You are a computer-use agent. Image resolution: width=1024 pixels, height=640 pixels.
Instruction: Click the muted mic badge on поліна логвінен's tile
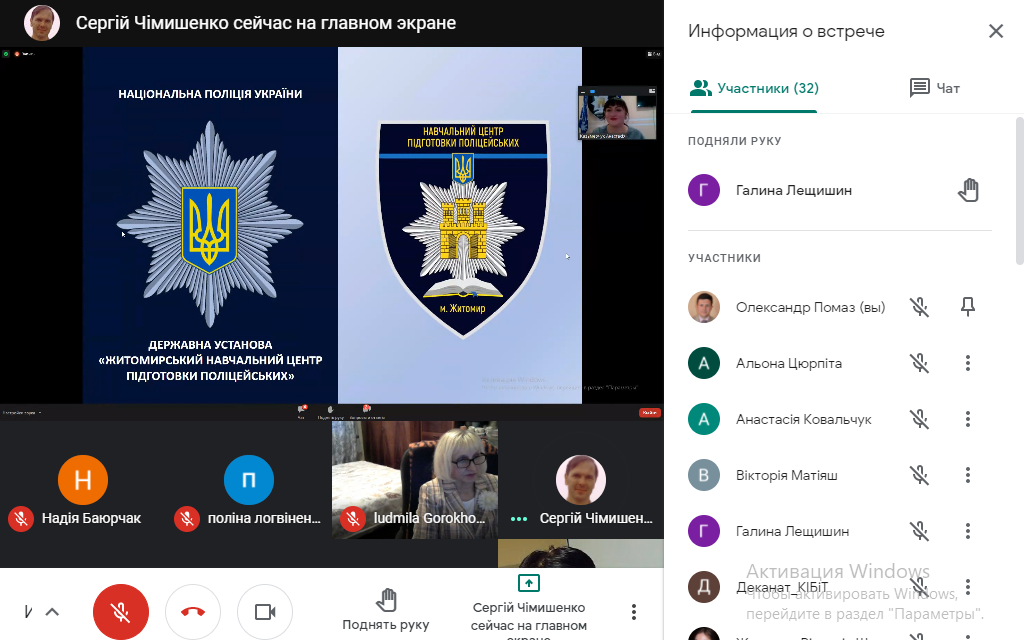(187, 519)
